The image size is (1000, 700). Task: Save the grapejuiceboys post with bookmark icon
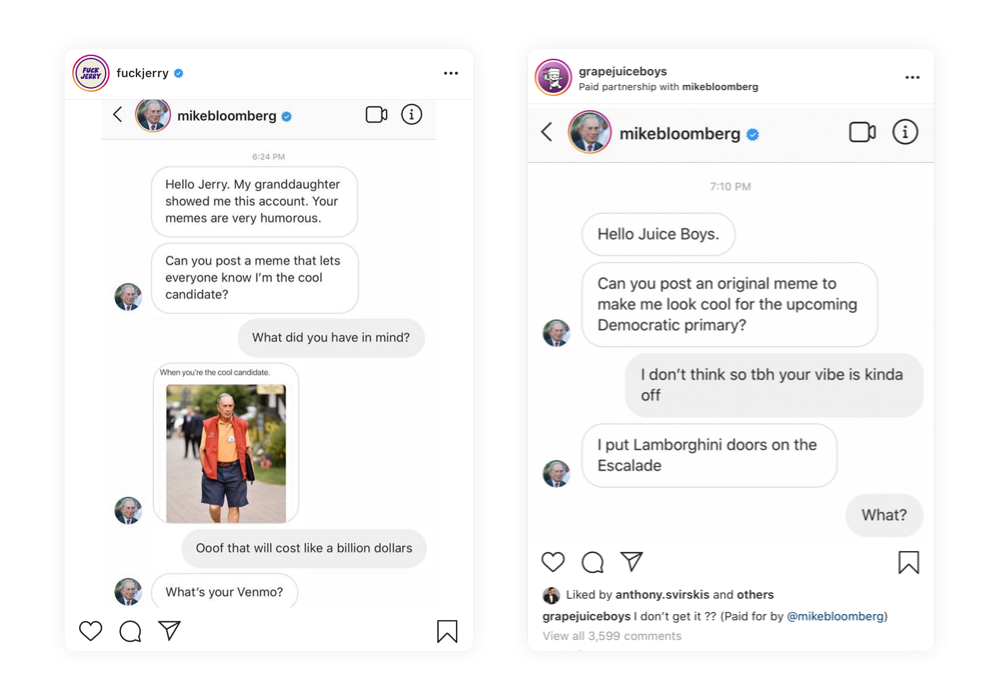pyautogui.click(x=908, y=562)
